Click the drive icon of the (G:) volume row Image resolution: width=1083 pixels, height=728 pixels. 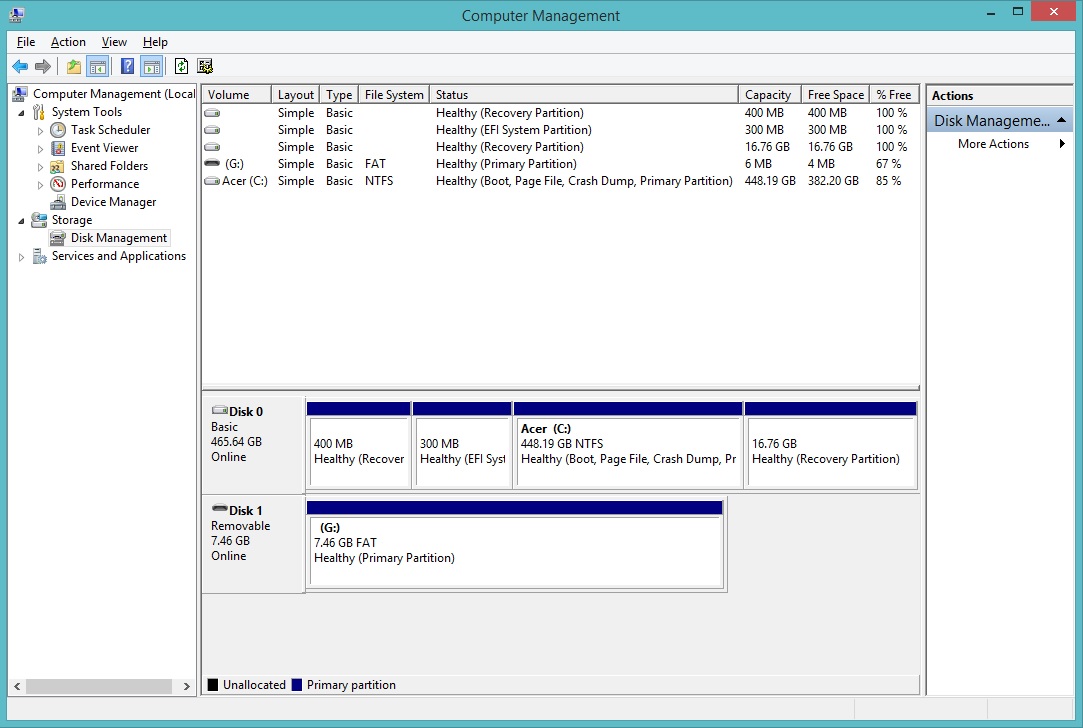click(x=212, y=163)
